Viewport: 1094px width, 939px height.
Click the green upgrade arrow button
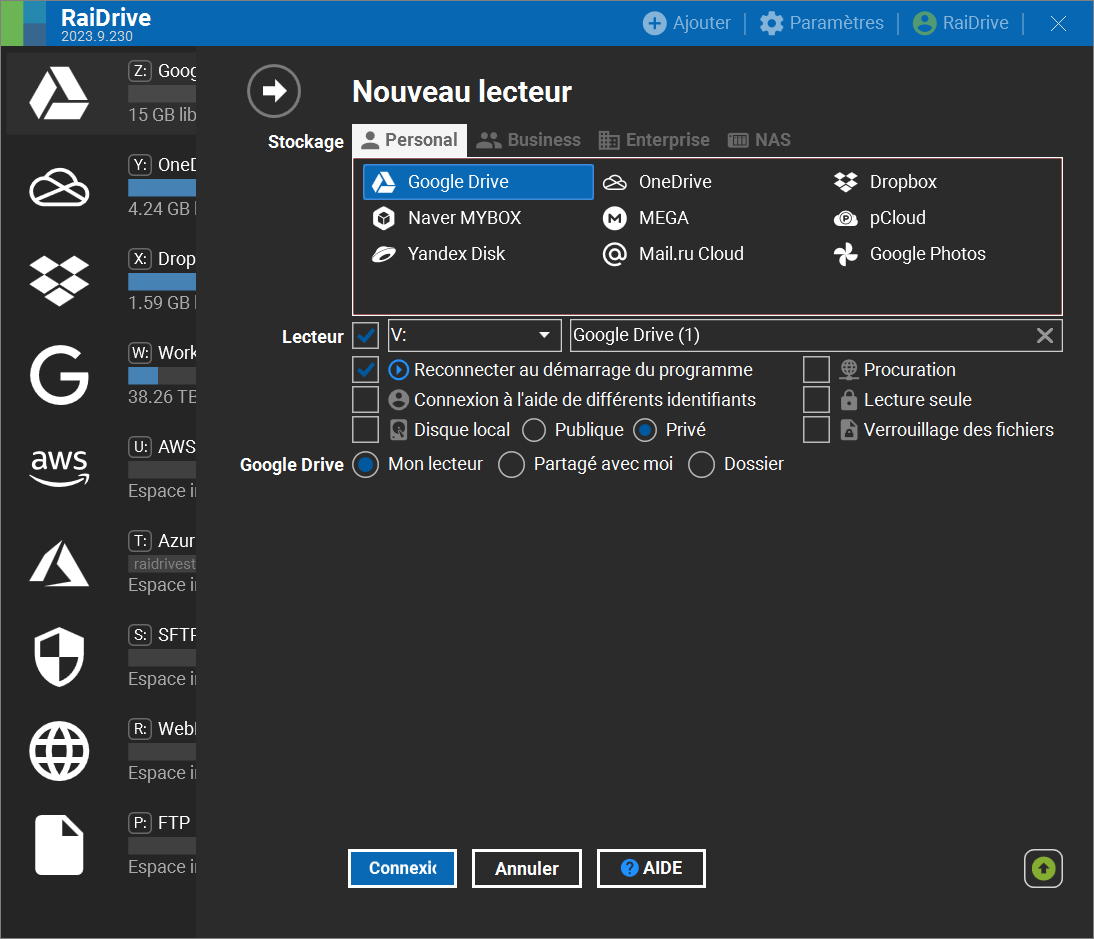[1043, 868]
